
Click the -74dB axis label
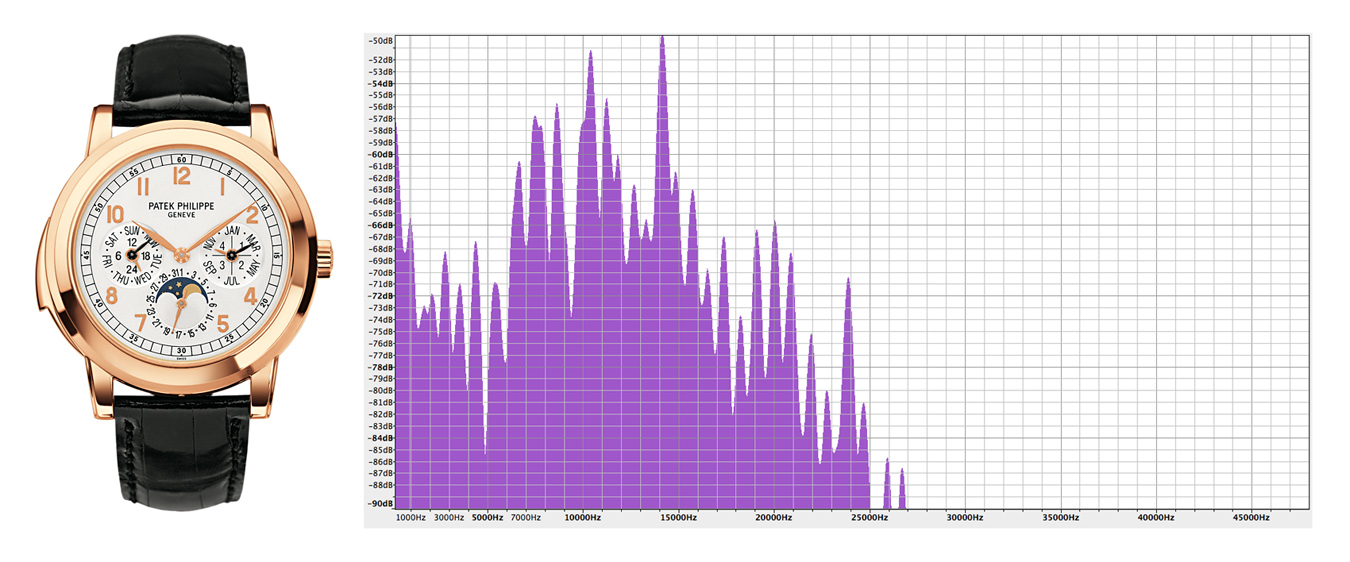pyautogui.click(x=381, y=319)
